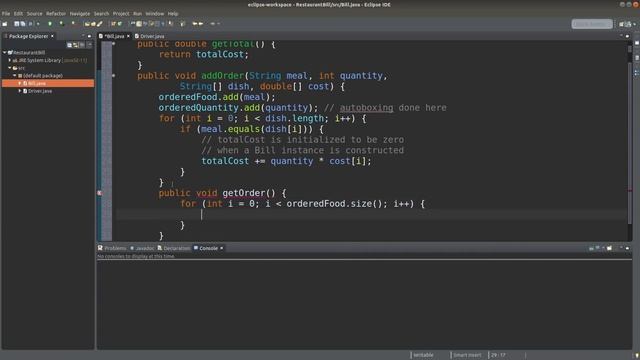Click the Open Perspective icon
This screenshot has height=360, width=640.
(x=622, y=24)
